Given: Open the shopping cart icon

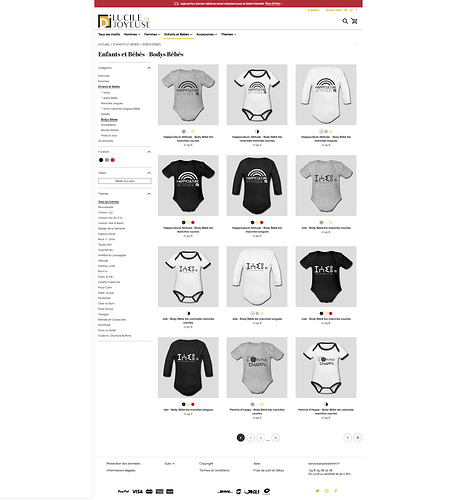Looking at the screenshot, I should pyautogui.click(x=354, y=21).
